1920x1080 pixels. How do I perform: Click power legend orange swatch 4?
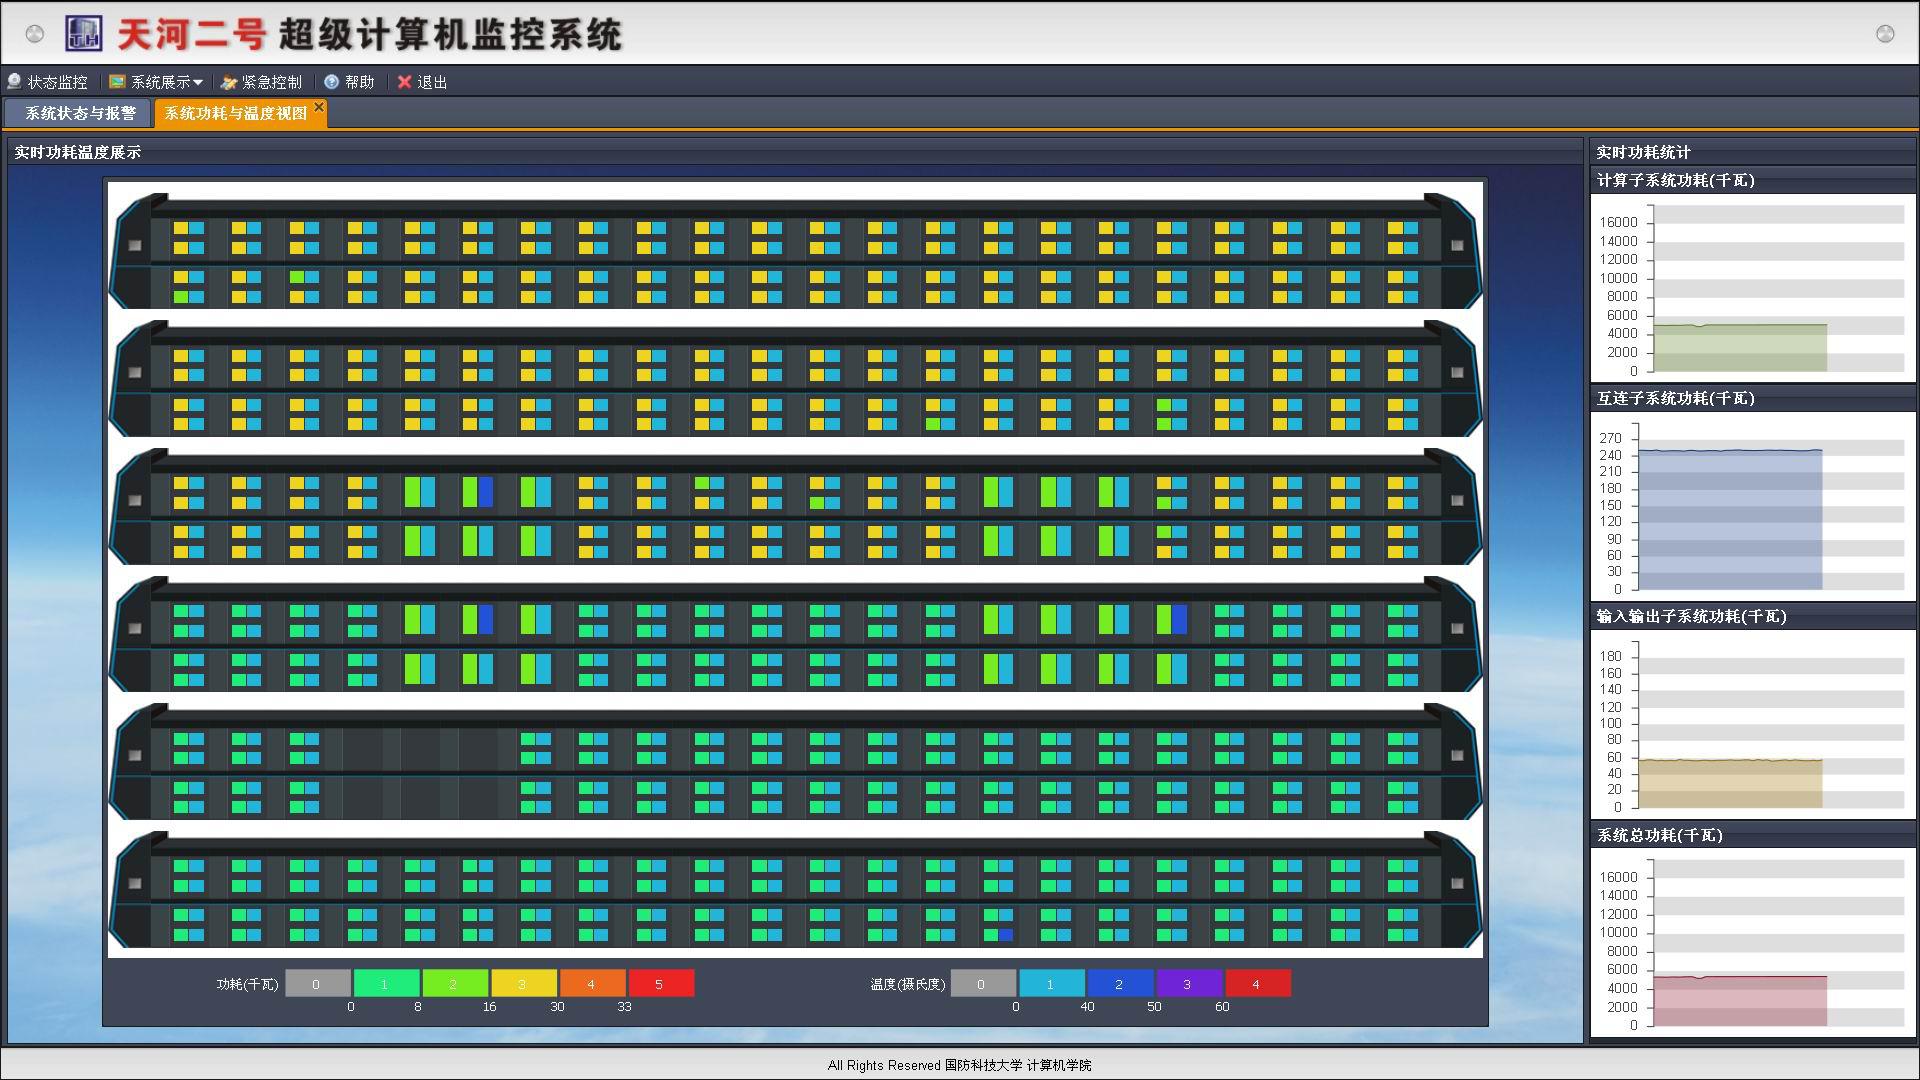(592, 984)
